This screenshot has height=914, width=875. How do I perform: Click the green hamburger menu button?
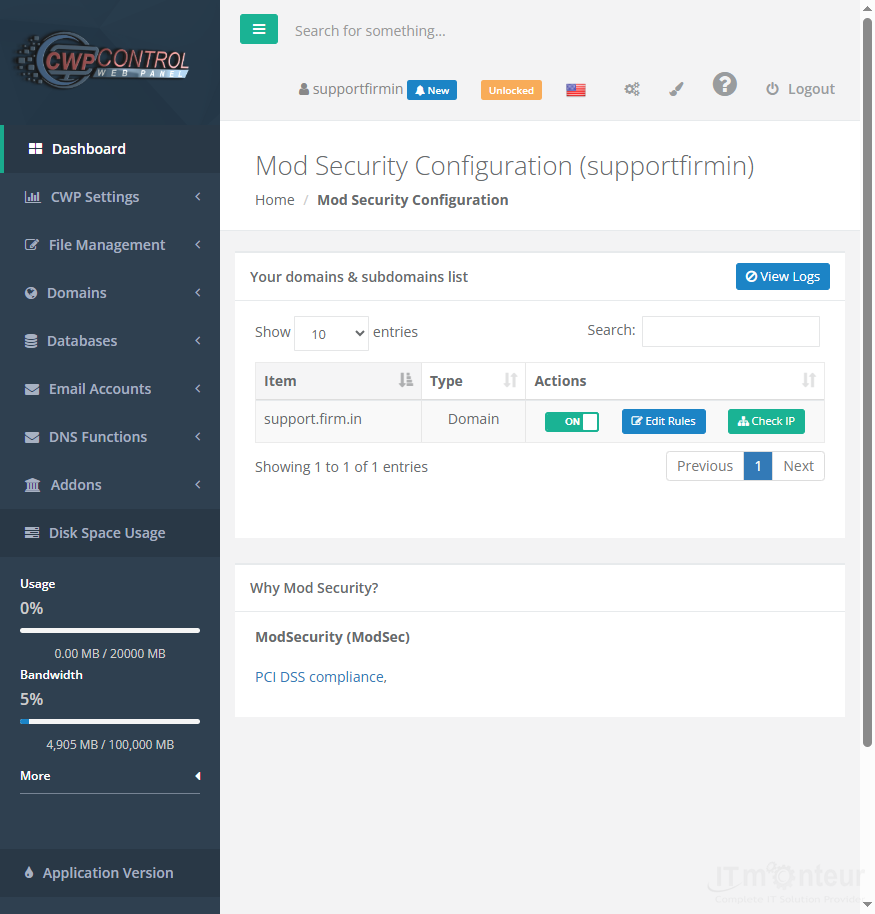tap(259, 29)
